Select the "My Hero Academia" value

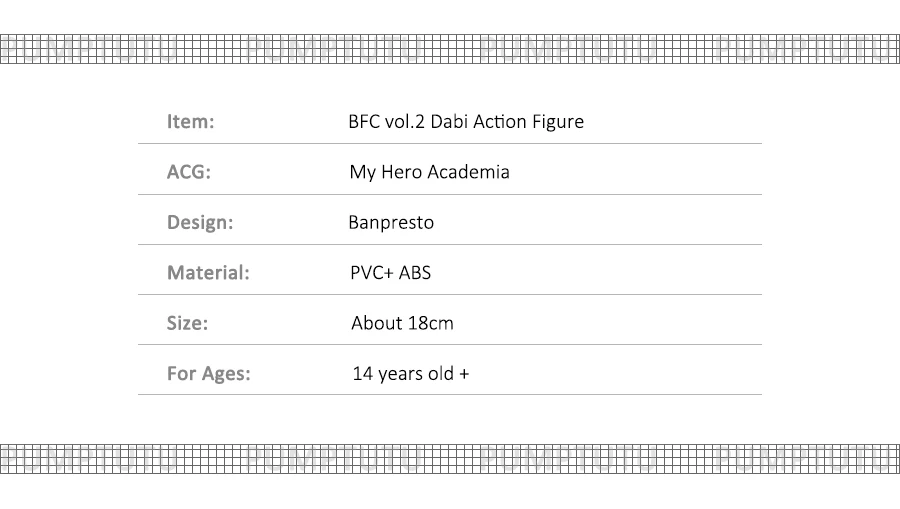pos(429,172)
